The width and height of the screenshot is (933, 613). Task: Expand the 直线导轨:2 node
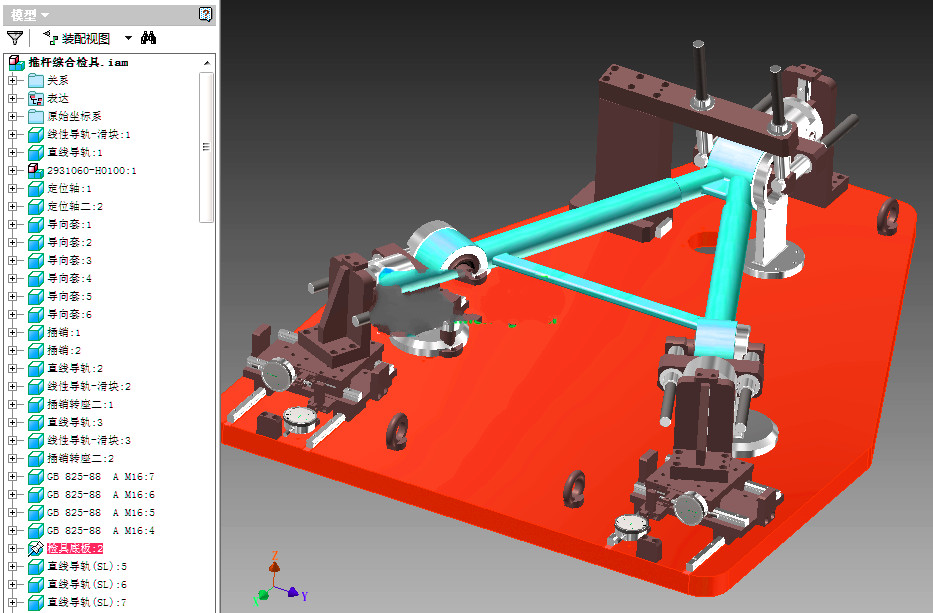pyautogui.click(x=12, y=368)
